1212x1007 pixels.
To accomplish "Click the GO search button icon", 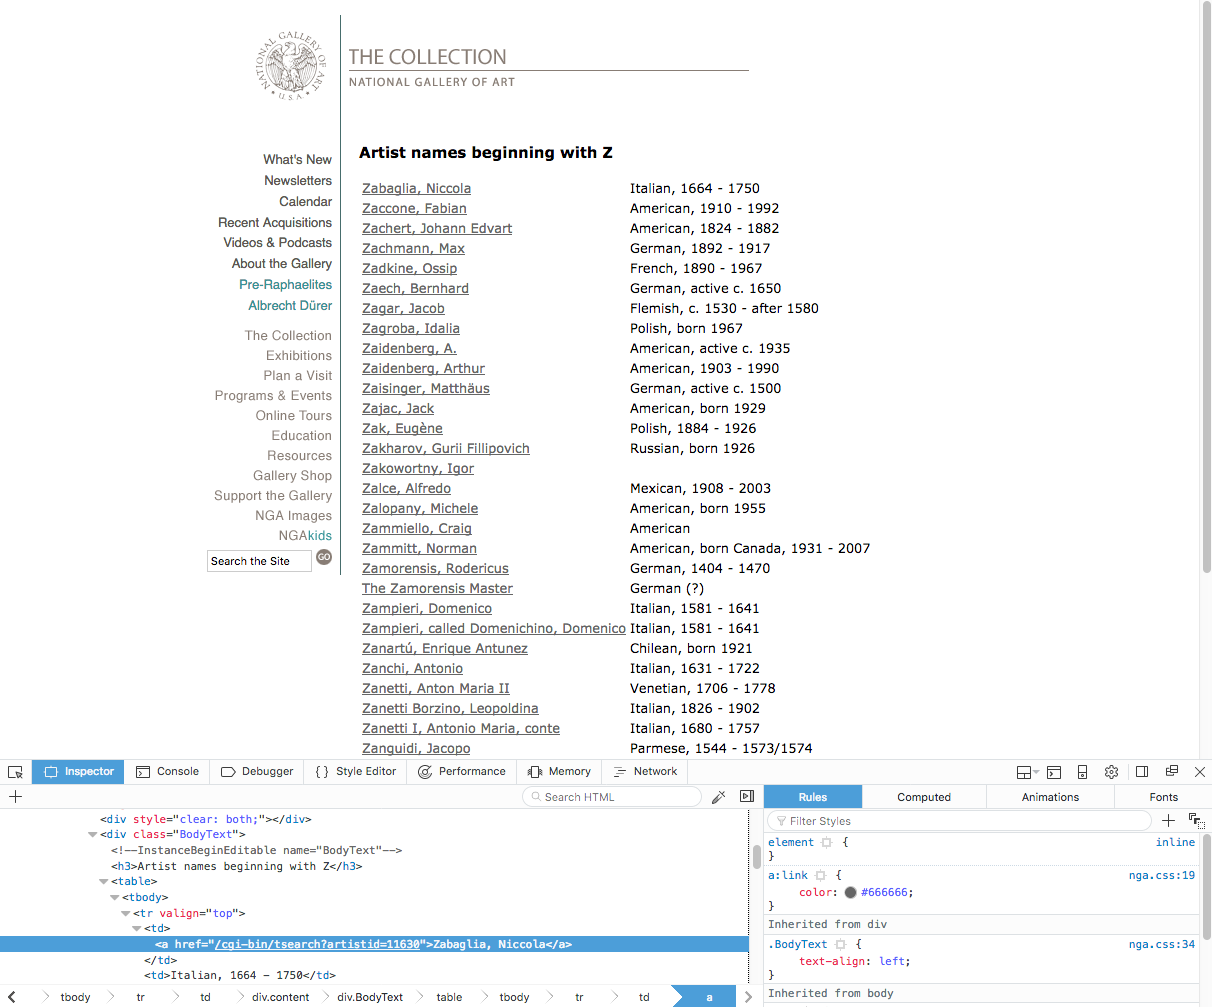I will tap(324, 558).
